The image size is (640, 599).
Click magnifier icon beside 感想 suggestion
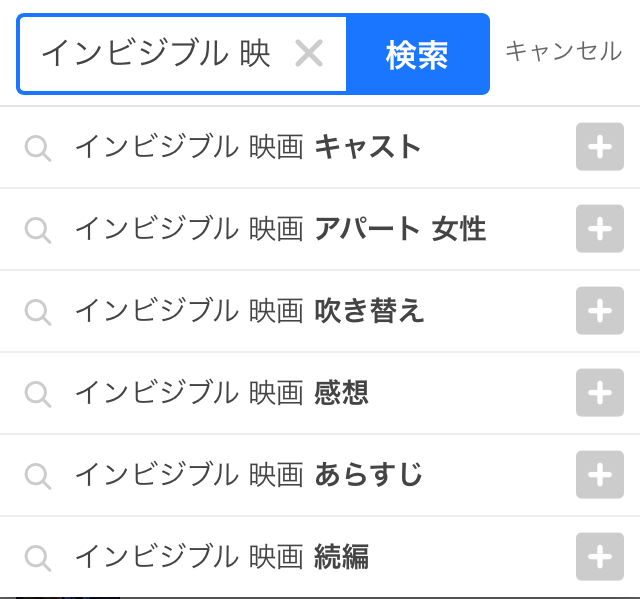click(x=38, y=394)
